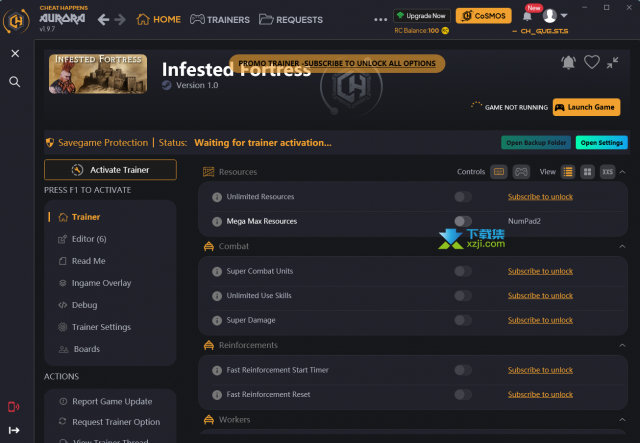Toggle Unlimited Use Skills switch

463,296
